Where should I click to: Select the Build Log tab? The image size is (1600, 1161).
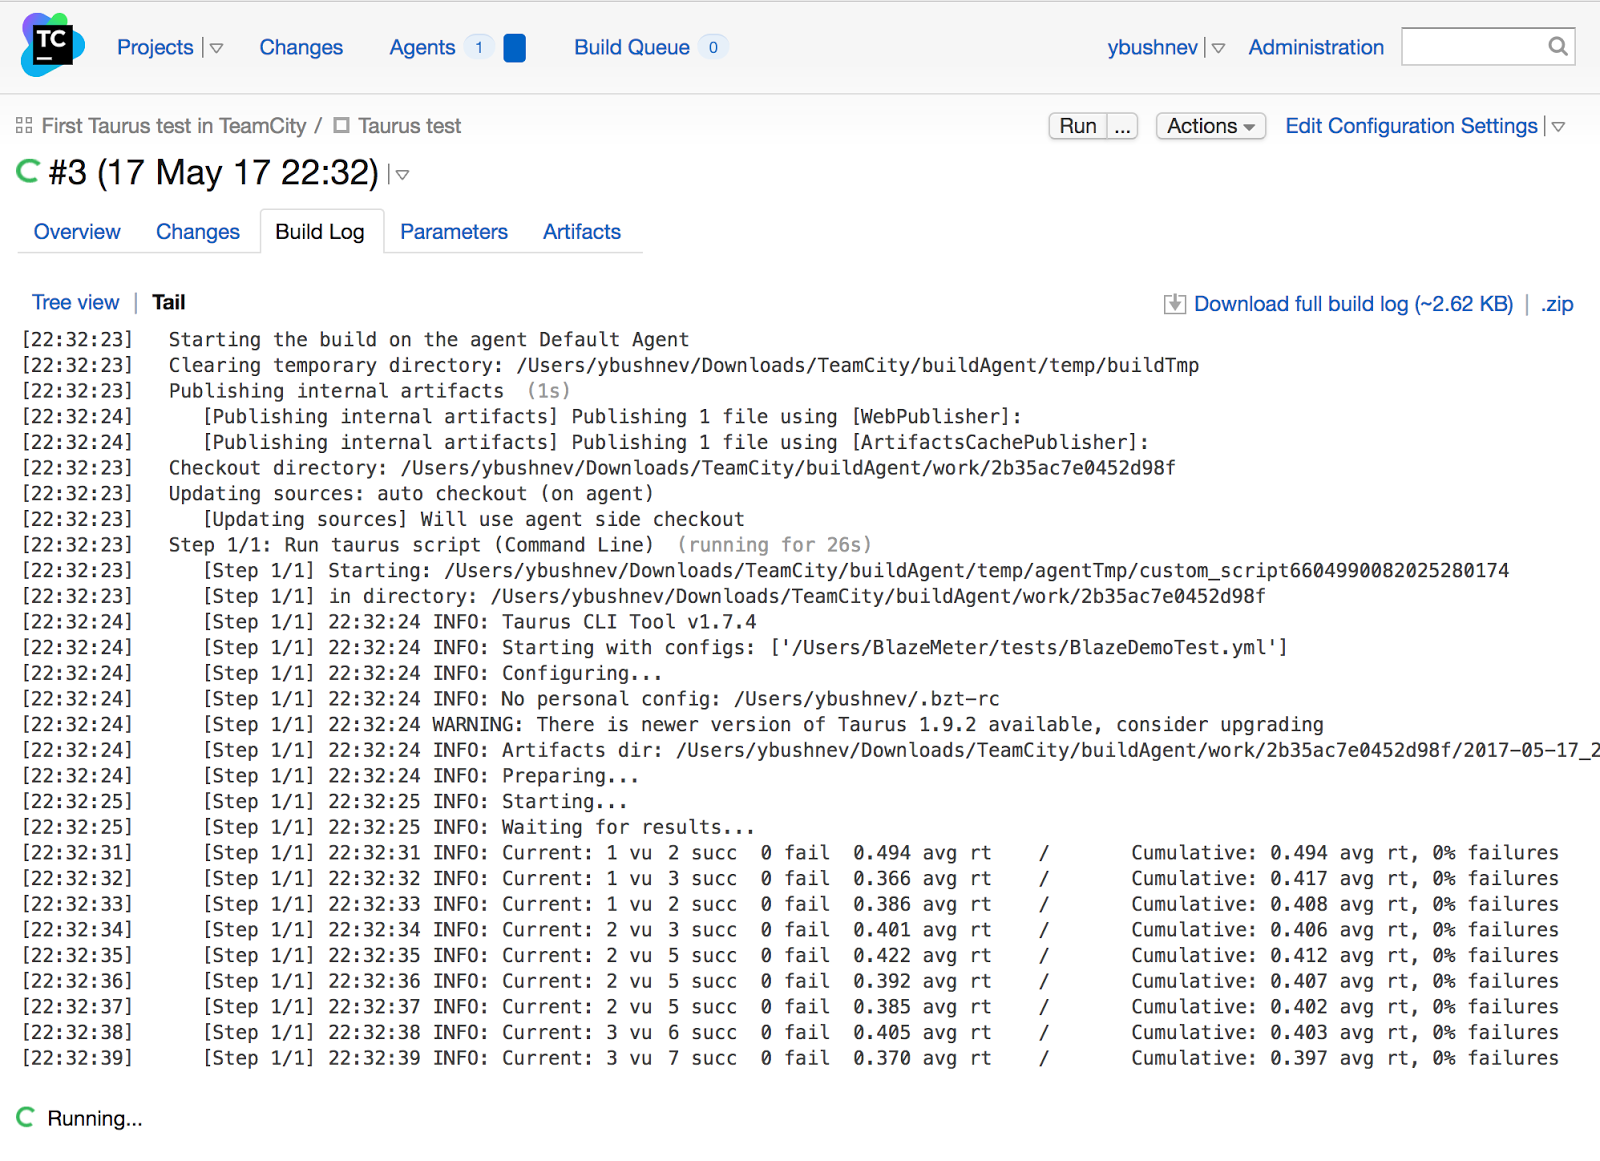point(320,232)
